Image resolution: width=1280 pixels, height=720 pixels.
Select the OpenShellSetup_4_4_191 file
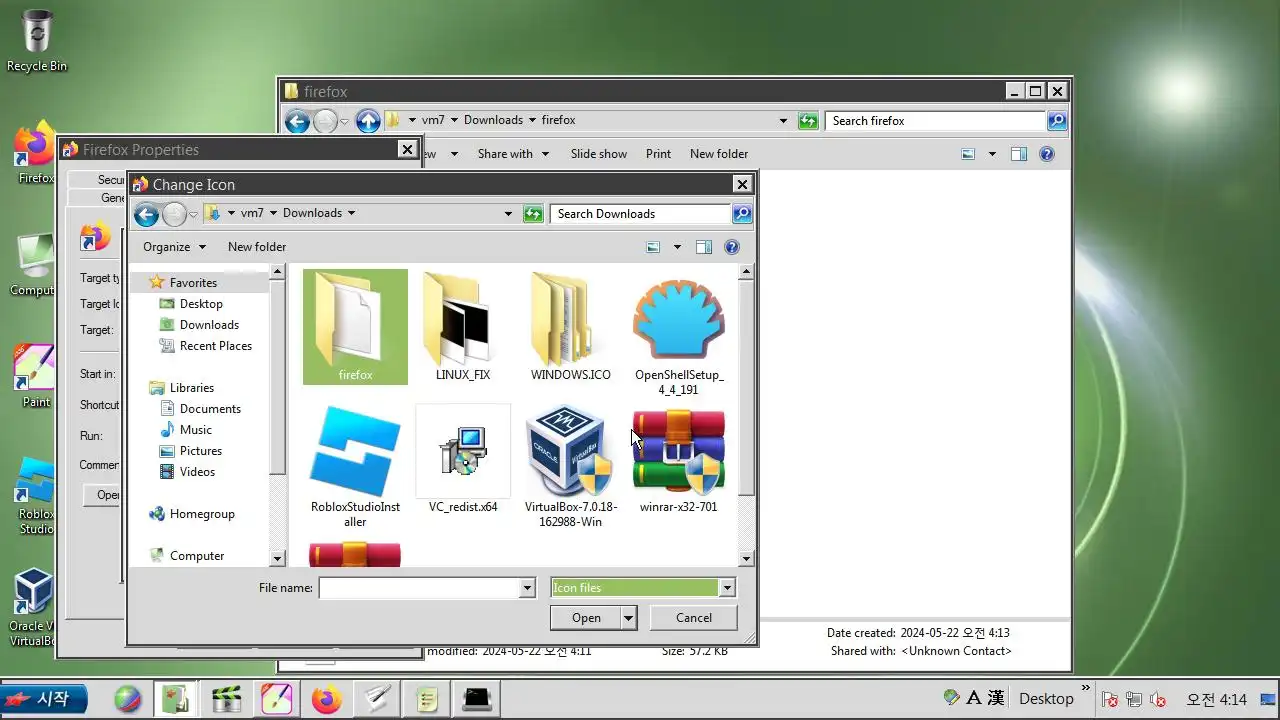pyautogui.click(x=679, y=334)
